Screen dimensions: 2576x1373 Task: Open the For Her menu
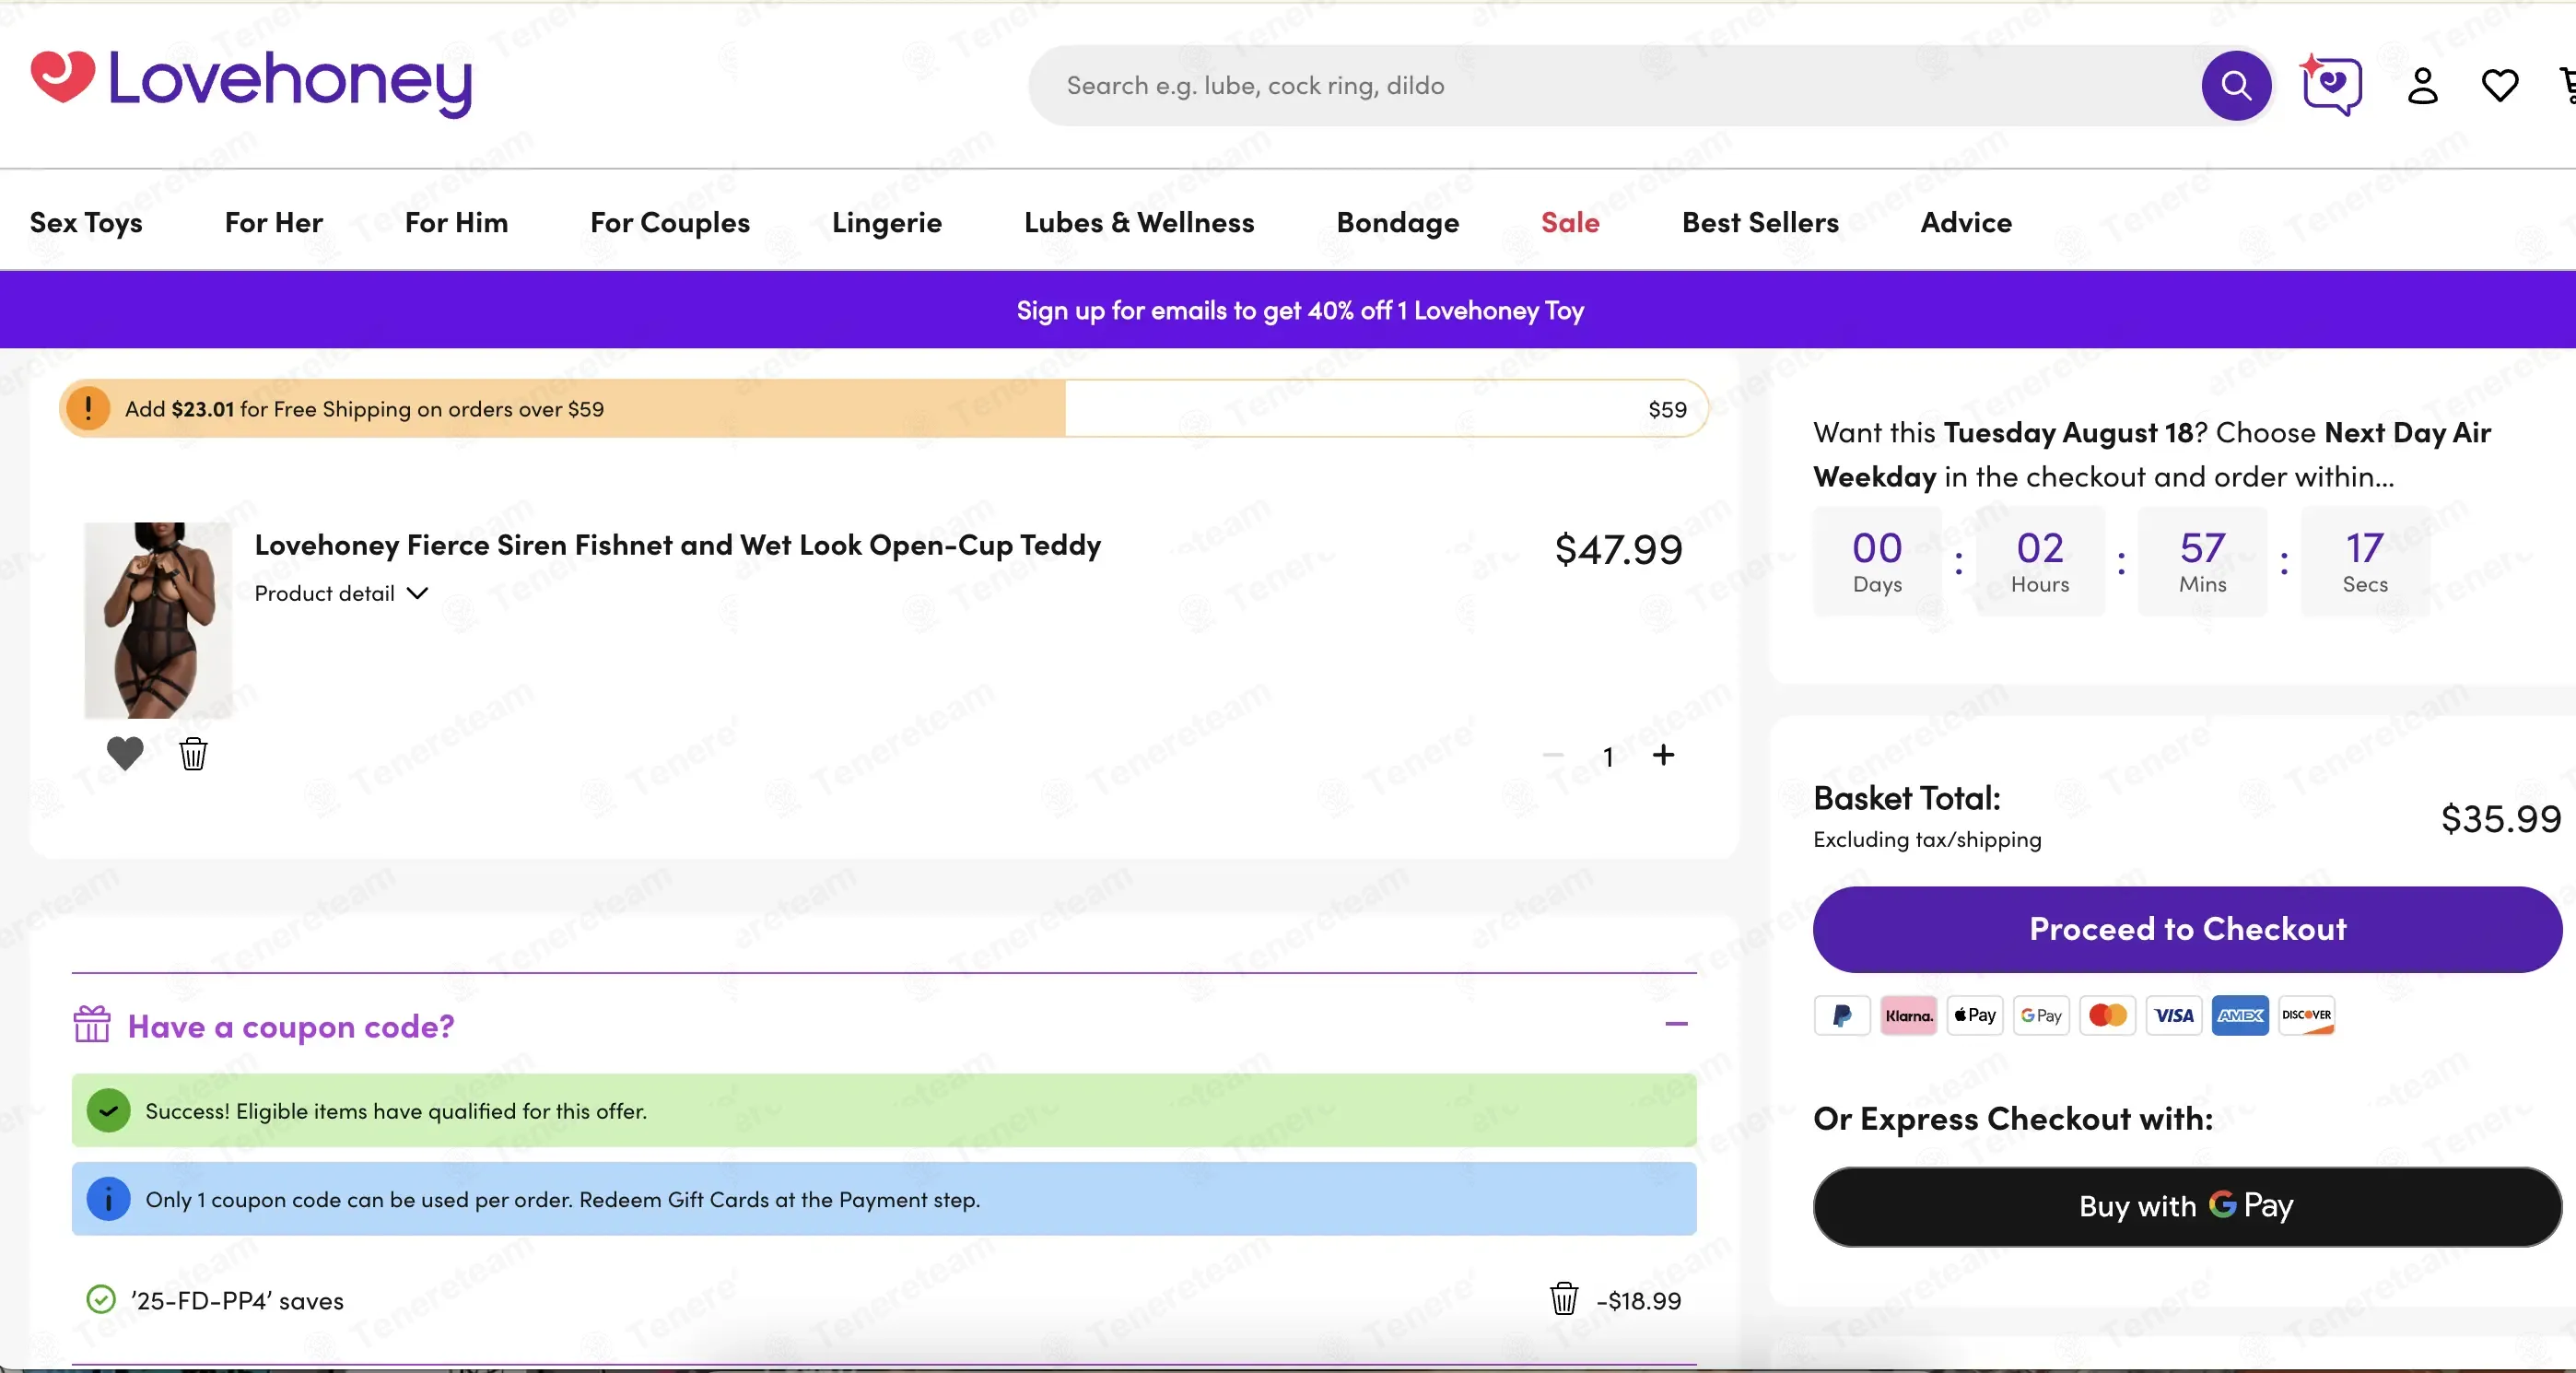point(274,222)
